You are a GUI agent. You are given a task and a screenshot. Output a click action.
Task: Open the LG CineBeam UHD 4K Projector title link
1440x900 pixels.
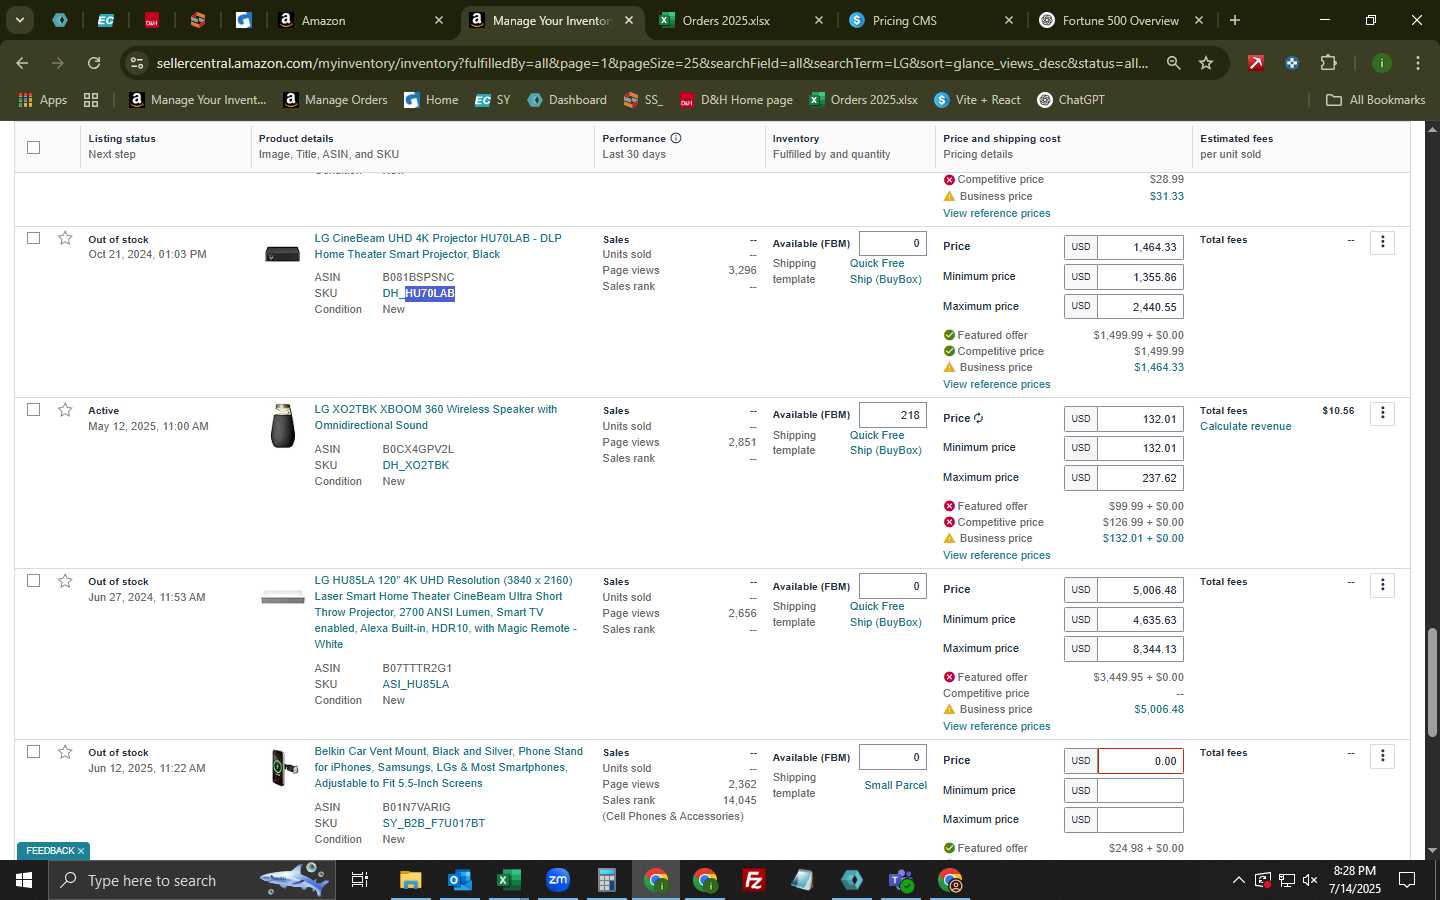[438, 246]
